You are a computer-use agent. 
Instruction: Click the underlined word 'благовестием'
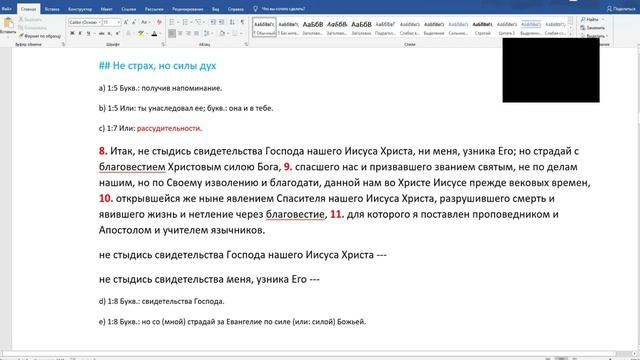(x=132, y=167)
